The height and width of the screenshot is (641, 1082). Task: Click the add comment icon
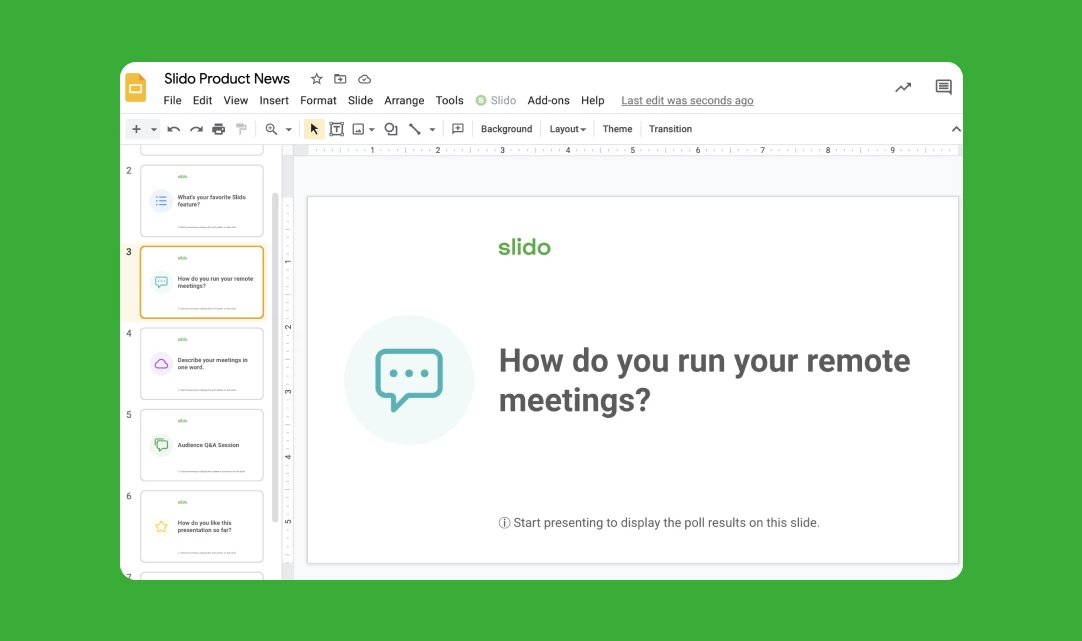point(458,129)
